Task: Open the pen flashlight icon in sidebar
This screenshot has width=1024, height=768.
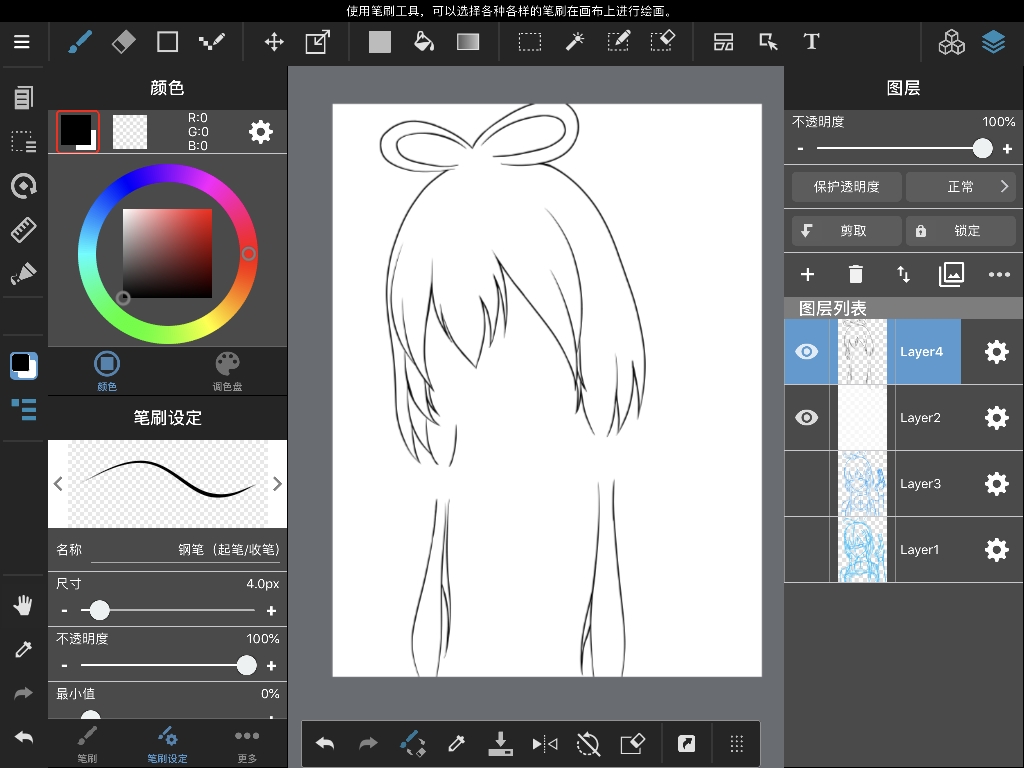Action: coord(24,273)
